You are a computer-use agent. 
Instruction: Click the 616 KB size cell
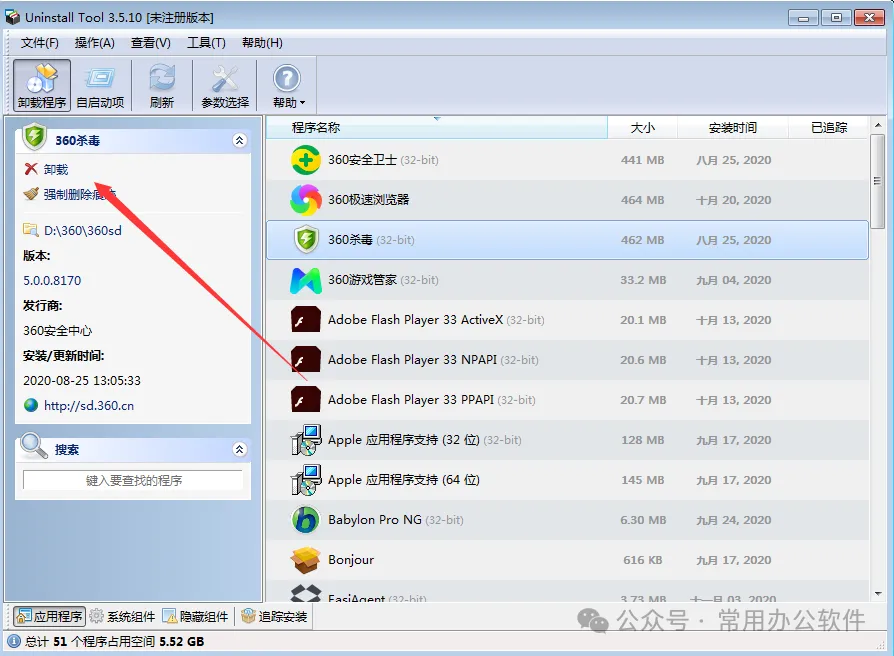pos(643,560)
